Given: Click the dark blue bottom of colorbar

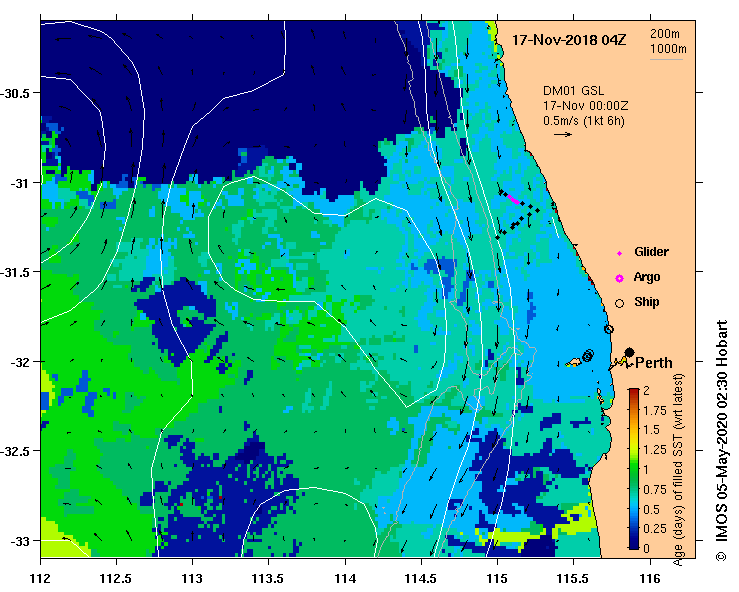Looking at the screenshot, I should pyautogui.click(x=634, y=544).
